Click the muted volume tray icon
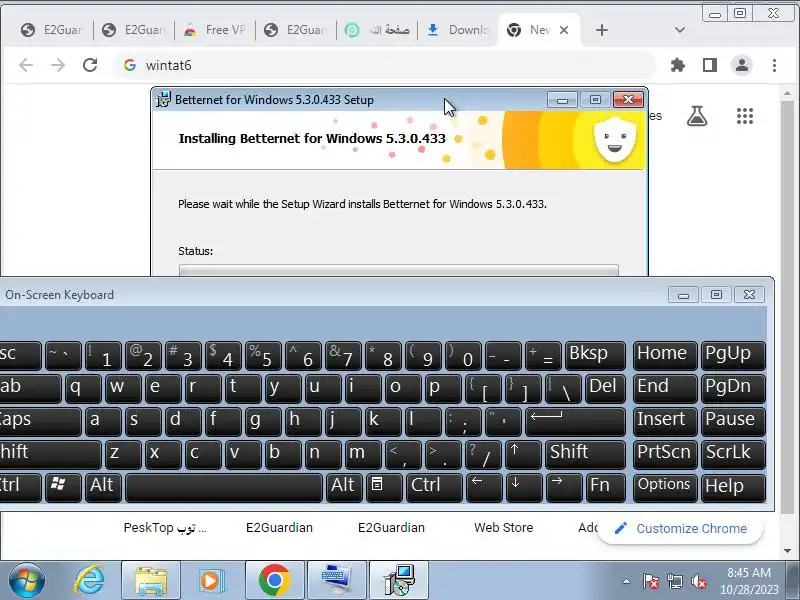800x600 pixels. (x=698, y=581)
